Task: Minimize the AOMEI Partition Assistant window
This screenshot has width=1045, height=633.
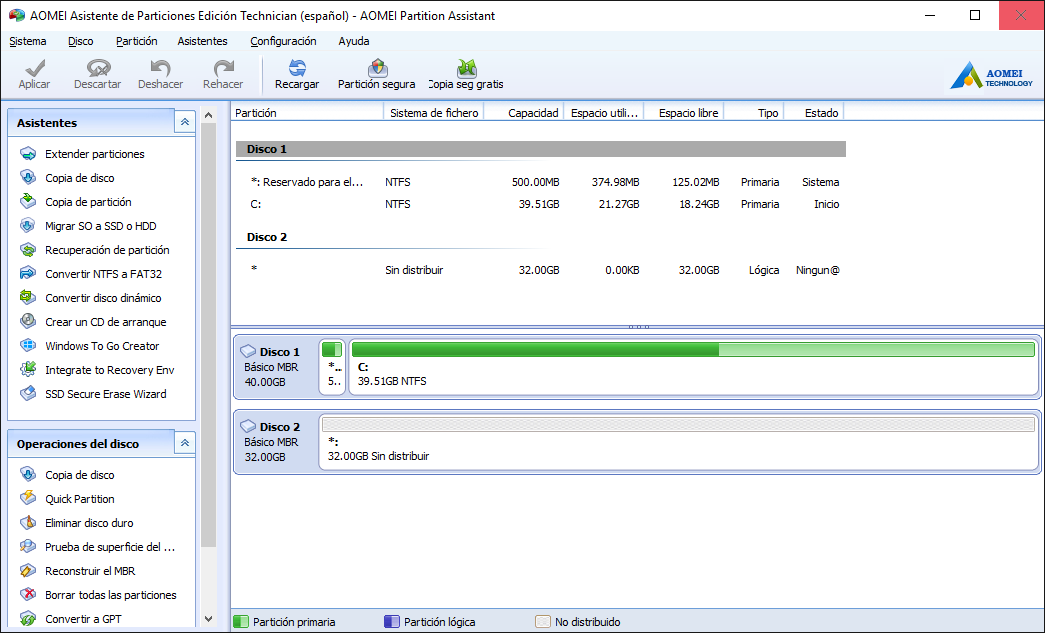Action: 931,15
